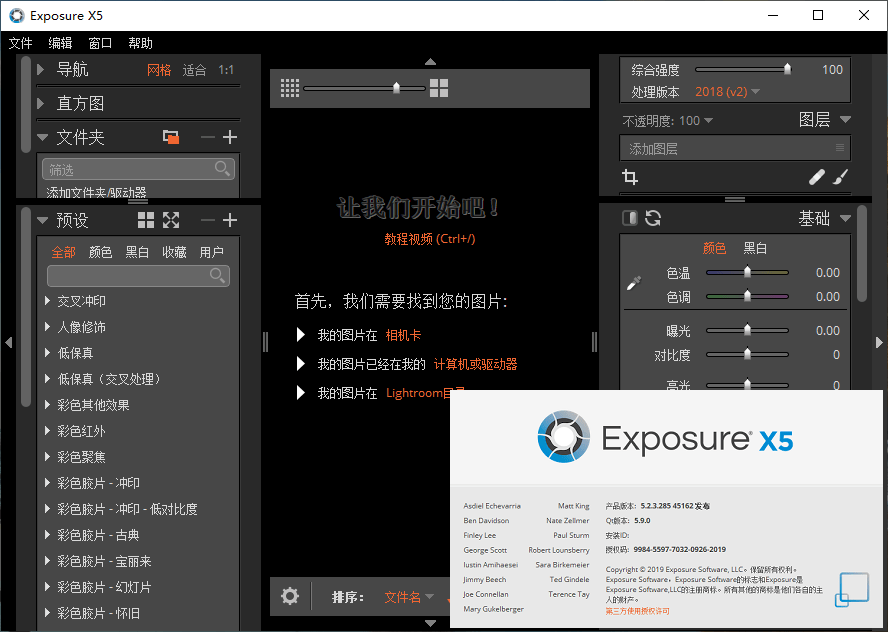Open the 基础 panel dropdown arrow
The height and width of the screenshot is (632, 888).
846,218
